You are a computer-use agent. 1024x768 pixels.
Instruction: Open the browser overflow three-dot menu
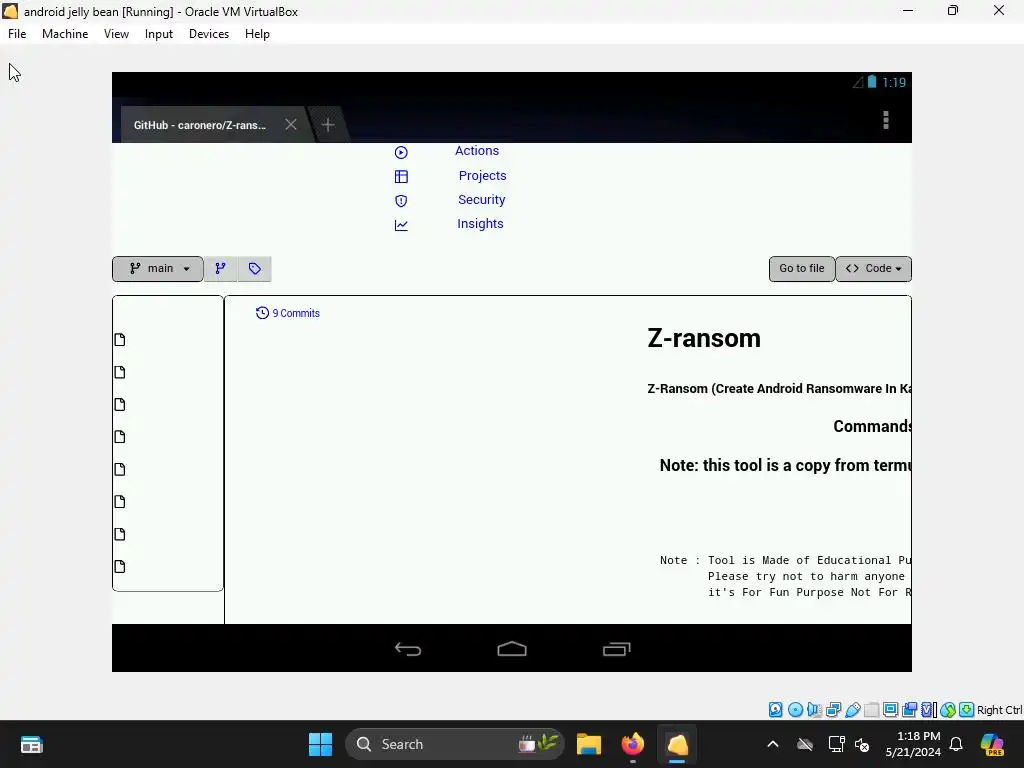pos(886,120)
